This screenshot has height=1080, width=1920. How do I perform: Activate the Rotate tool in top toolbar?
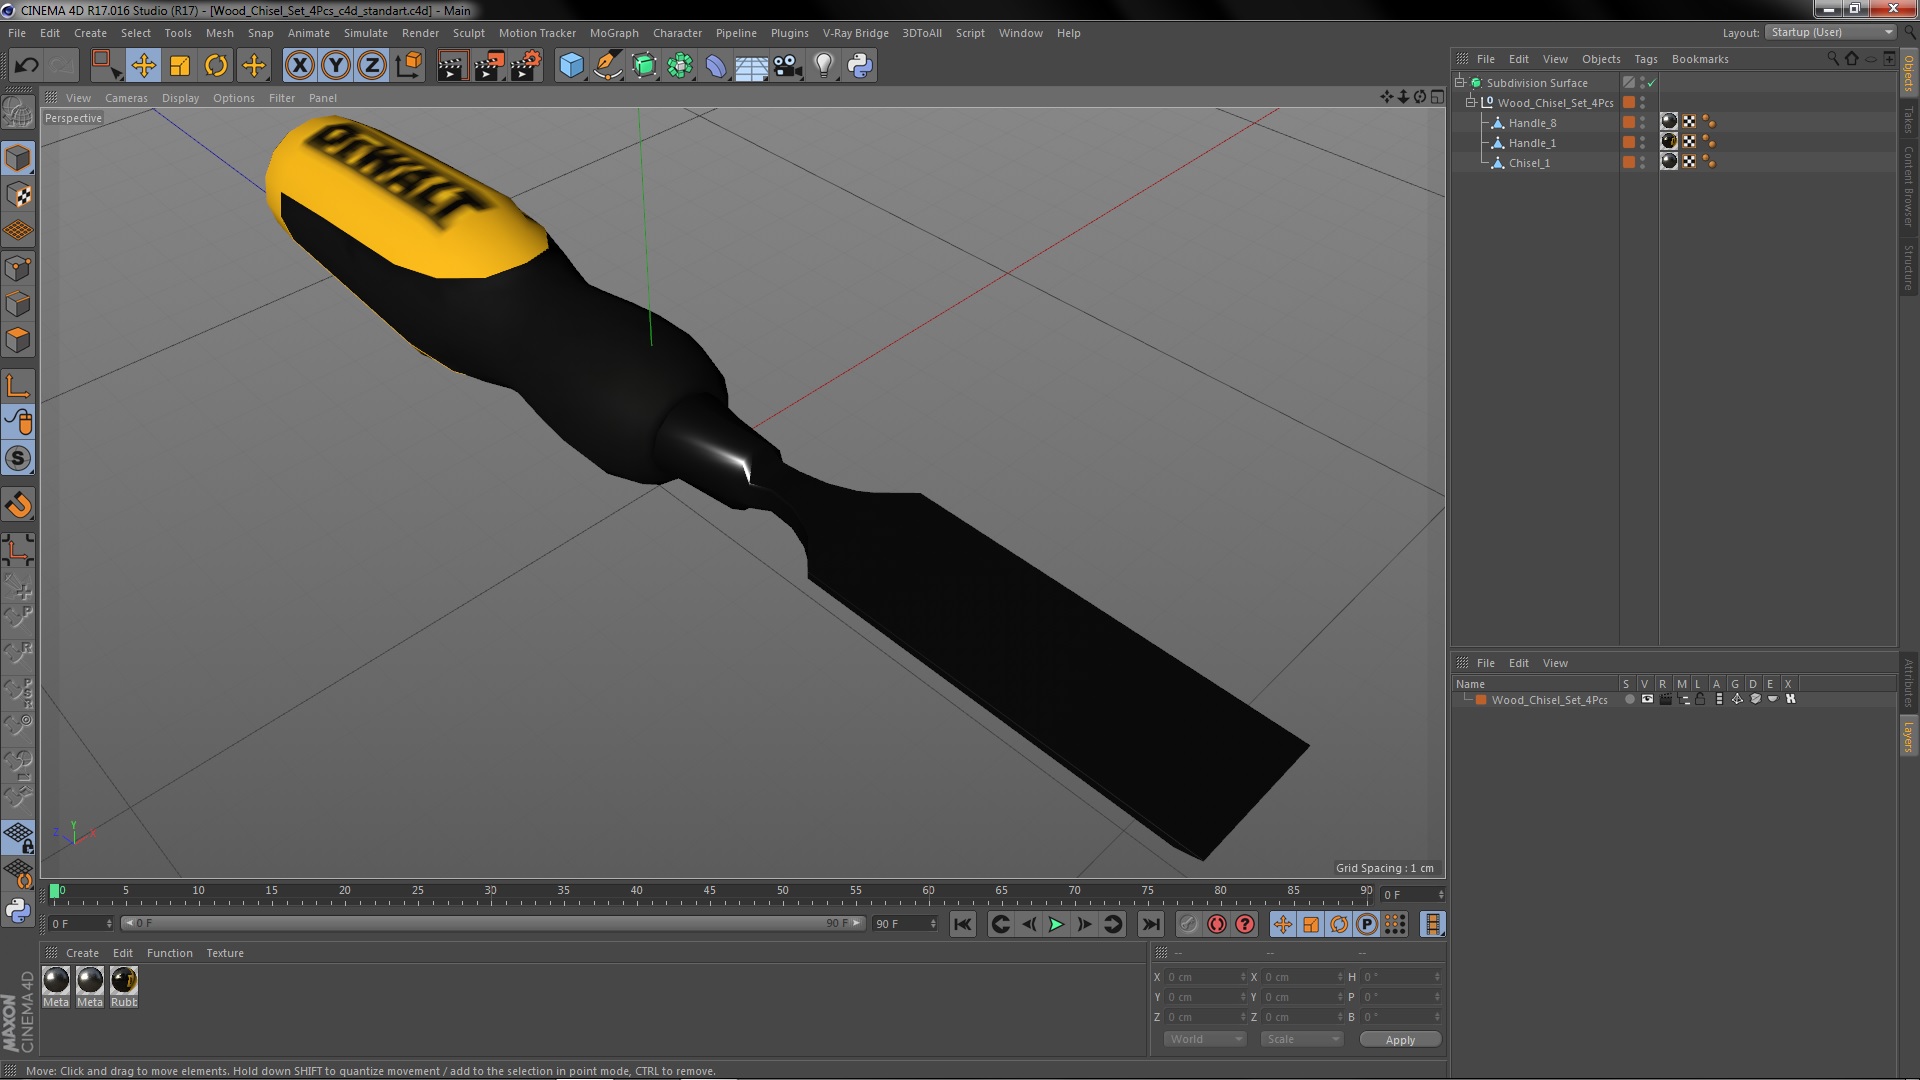pyautogui.click(x=216, y=66)
